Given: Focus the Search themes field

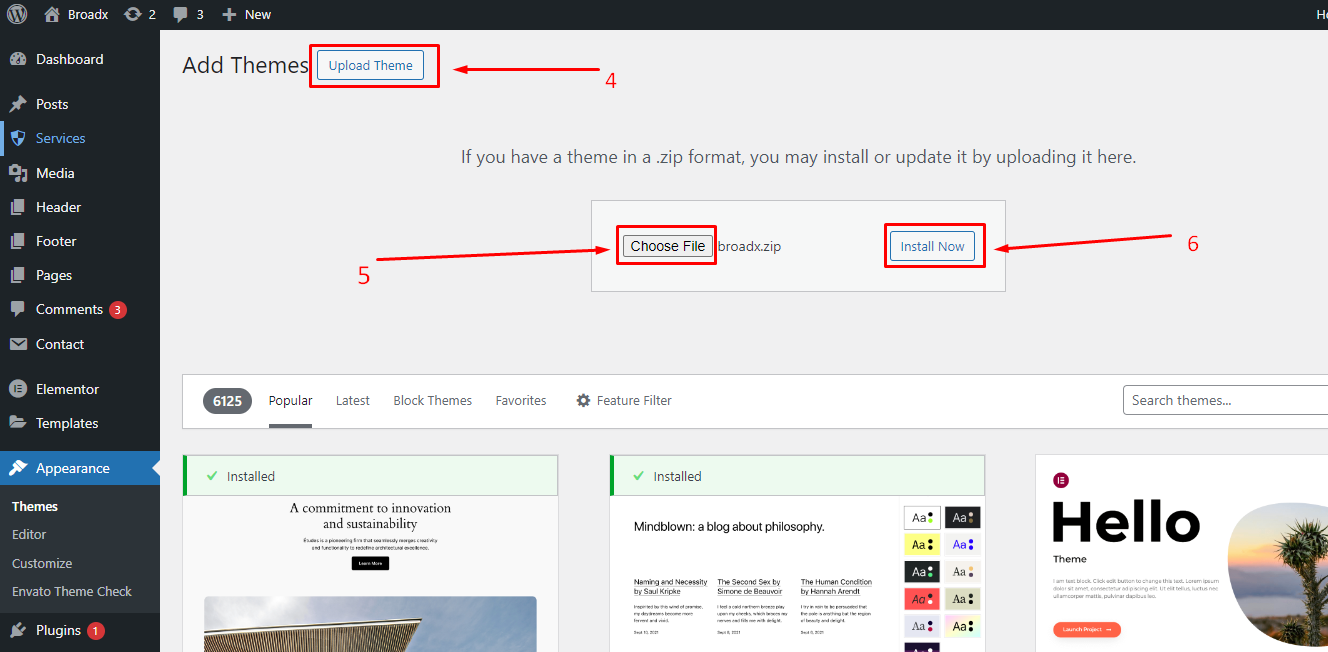Looking at the screenshot, I should (x=1226, y=400).
